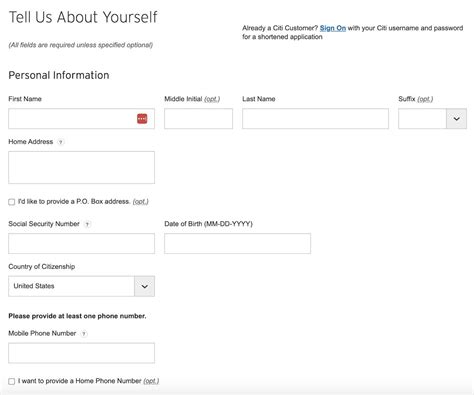Image resolution: width=474 pixels, height=395 pixels.
Task: Select the Last Name text box
Action: click(x=315, y=119)
